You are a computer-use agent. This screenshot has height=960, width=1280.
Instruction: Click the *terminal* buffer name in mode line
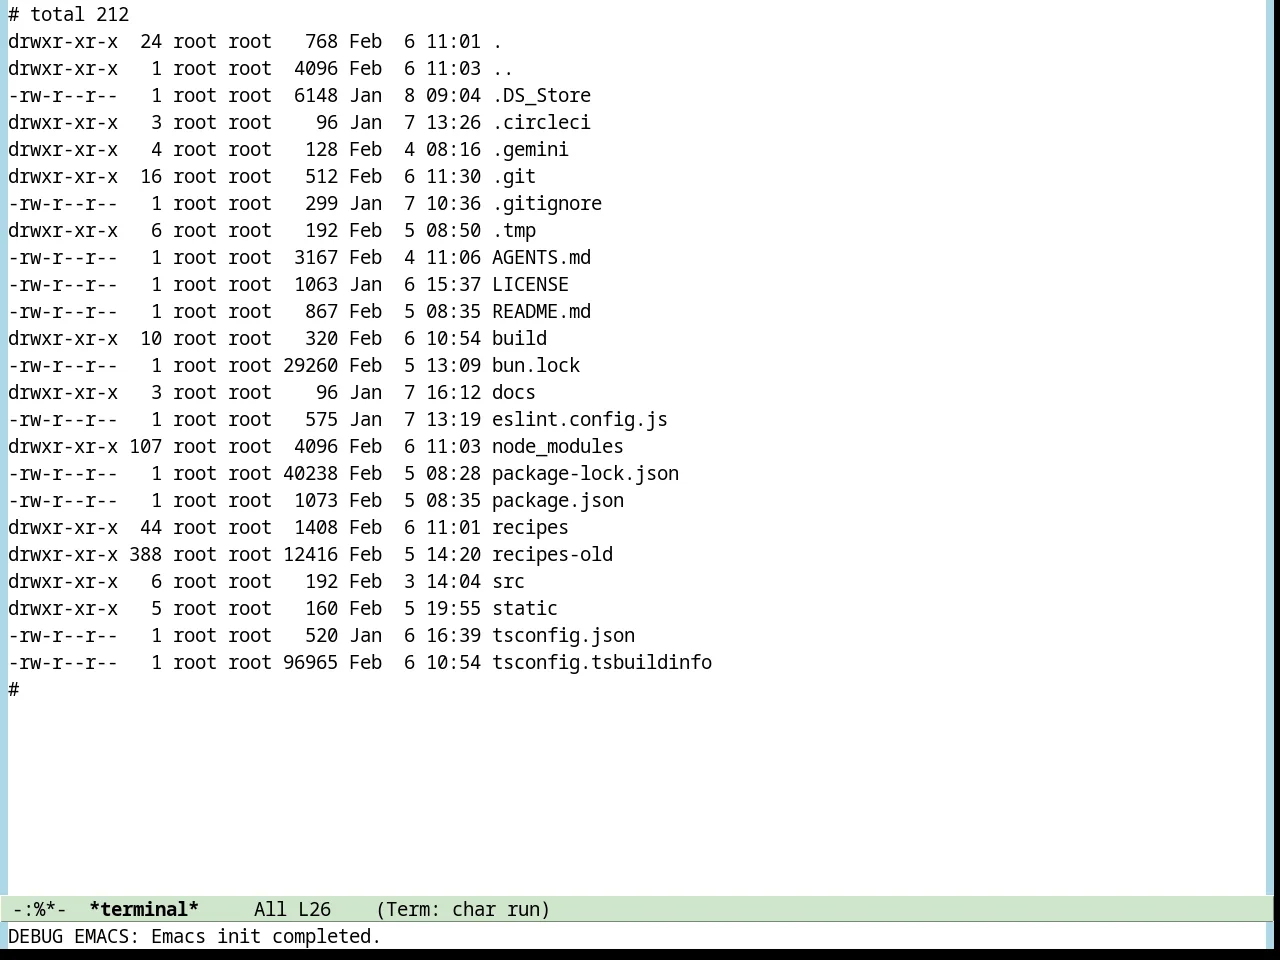pyautogui.click(x=144, y=909)
